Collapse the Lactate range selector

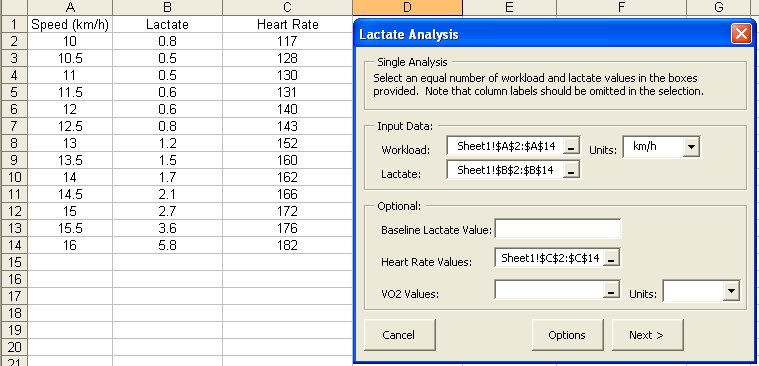(x=571, y=170)
